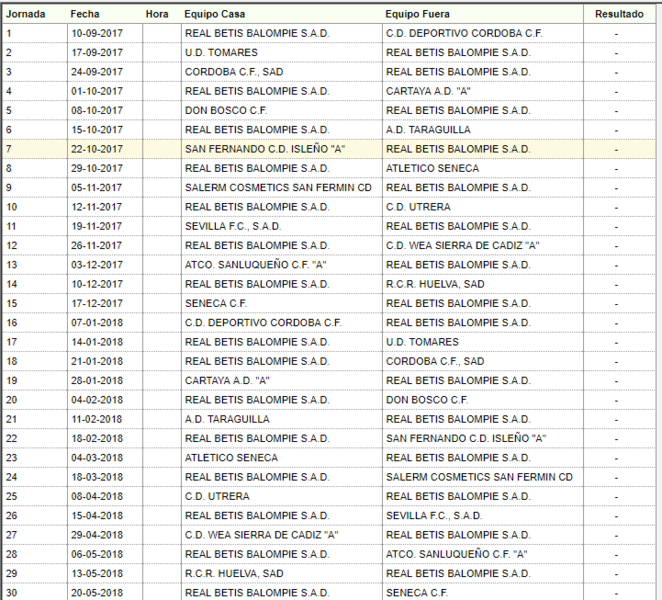Select R.C.R. HUELVA, SAD in jornada 14

(x=435, y=284)
